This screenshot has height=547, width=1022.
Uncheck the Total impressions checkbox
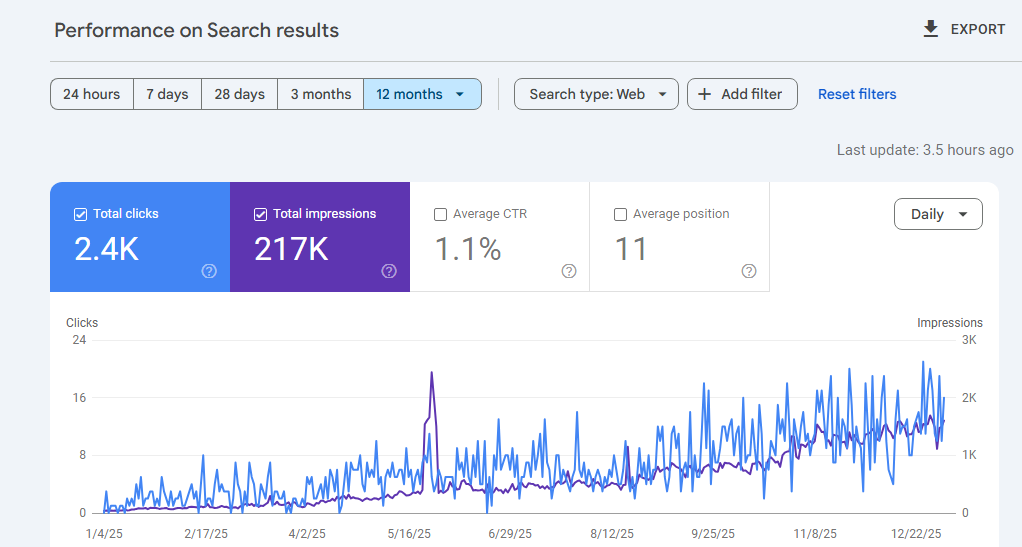click(261, 214)
